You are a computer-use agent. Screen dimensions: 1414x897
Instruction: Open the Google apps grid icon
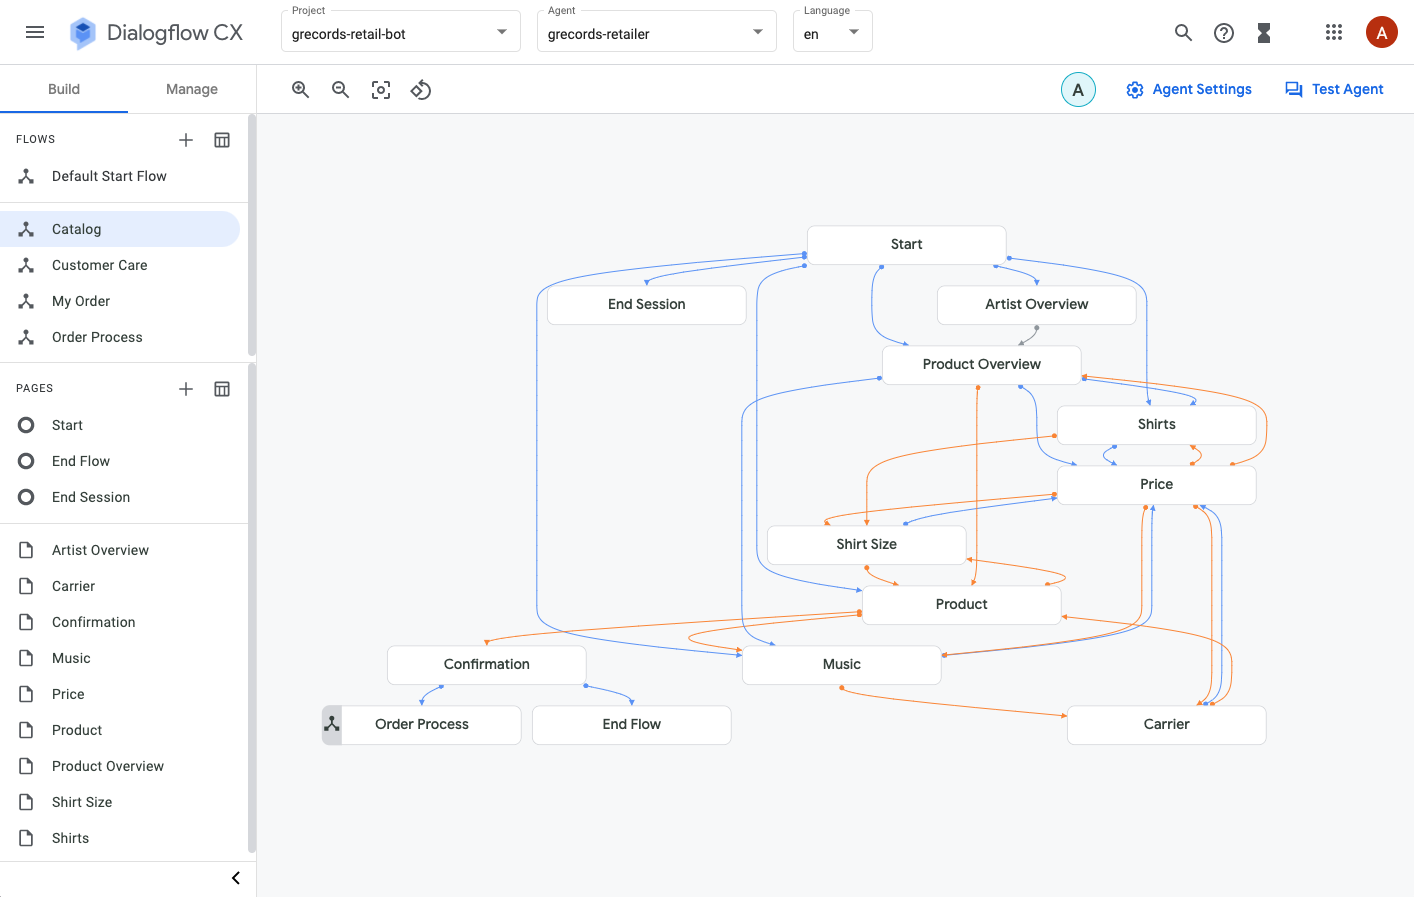click(1334, 32)
